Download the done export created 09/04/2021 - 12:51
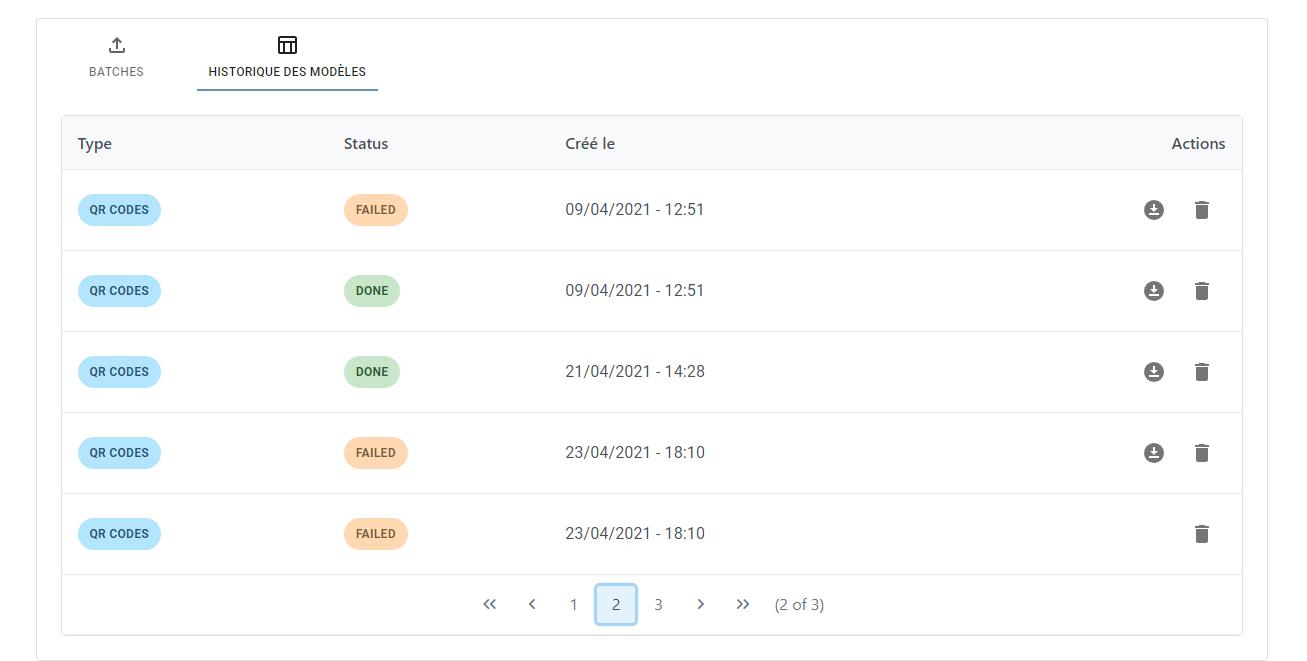 point(1154,290)
